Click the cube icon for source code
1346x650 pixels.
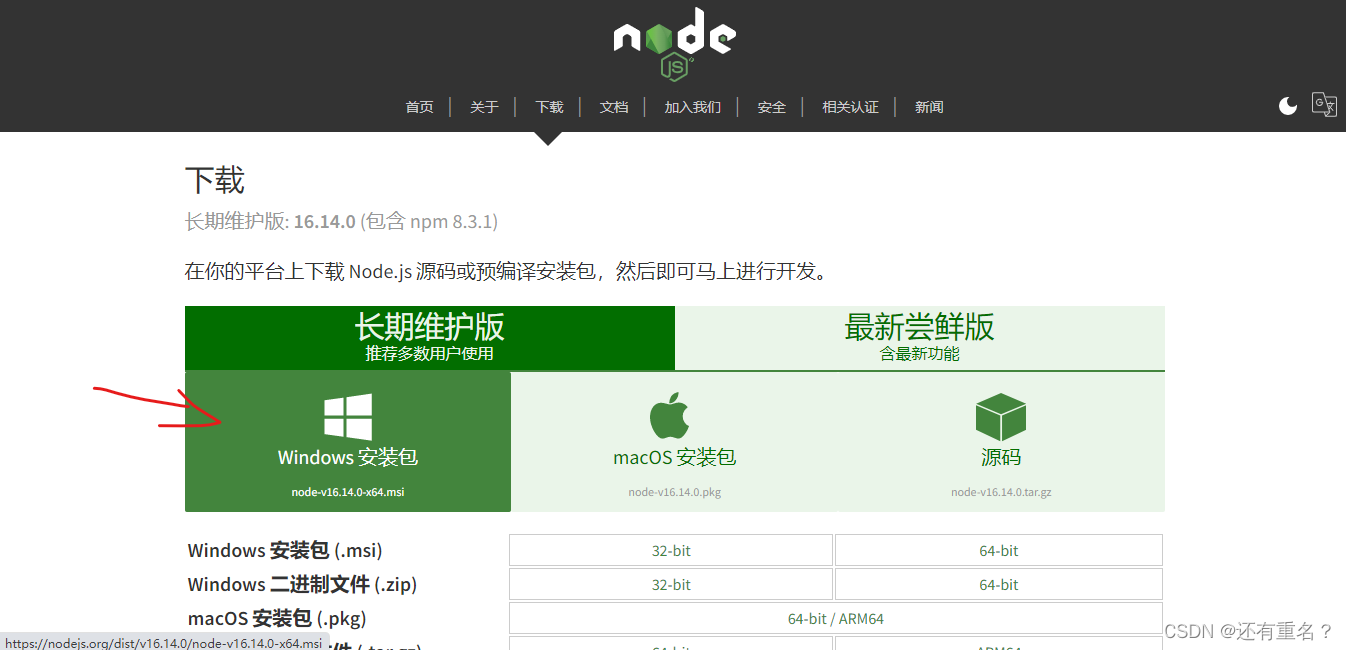tap(1001, 417)
